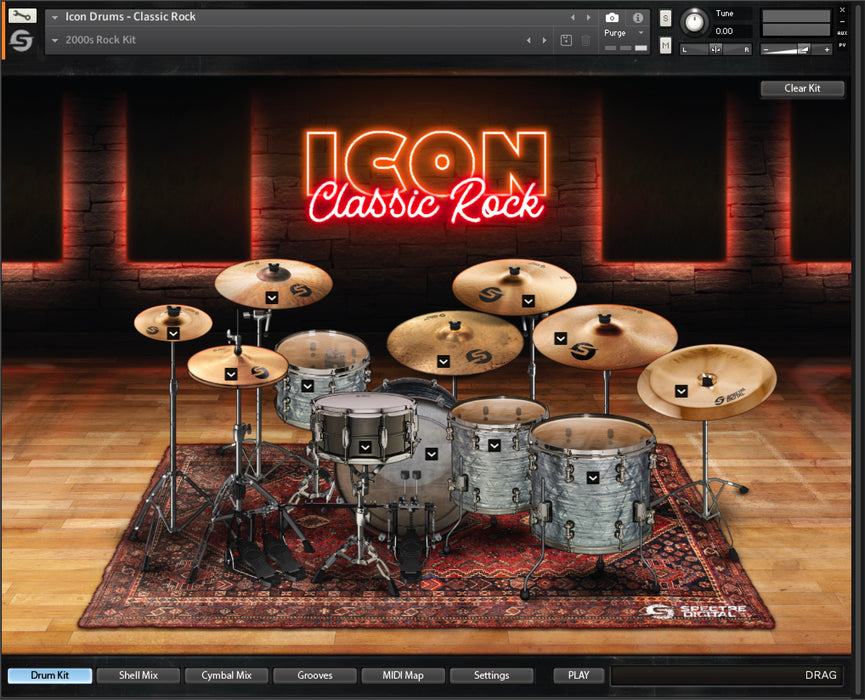The height and width of the screenshot is (700, 865).
Task: Adjust the pan slider in the header
Action: [x=715, y=47]
